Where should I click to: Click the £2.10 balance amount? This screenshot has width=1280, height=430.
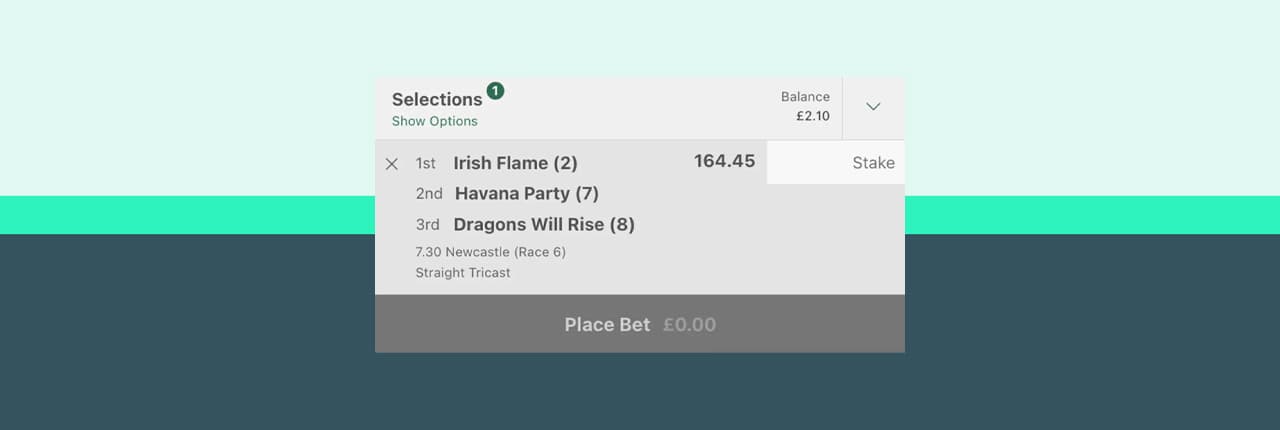(813, 116)
